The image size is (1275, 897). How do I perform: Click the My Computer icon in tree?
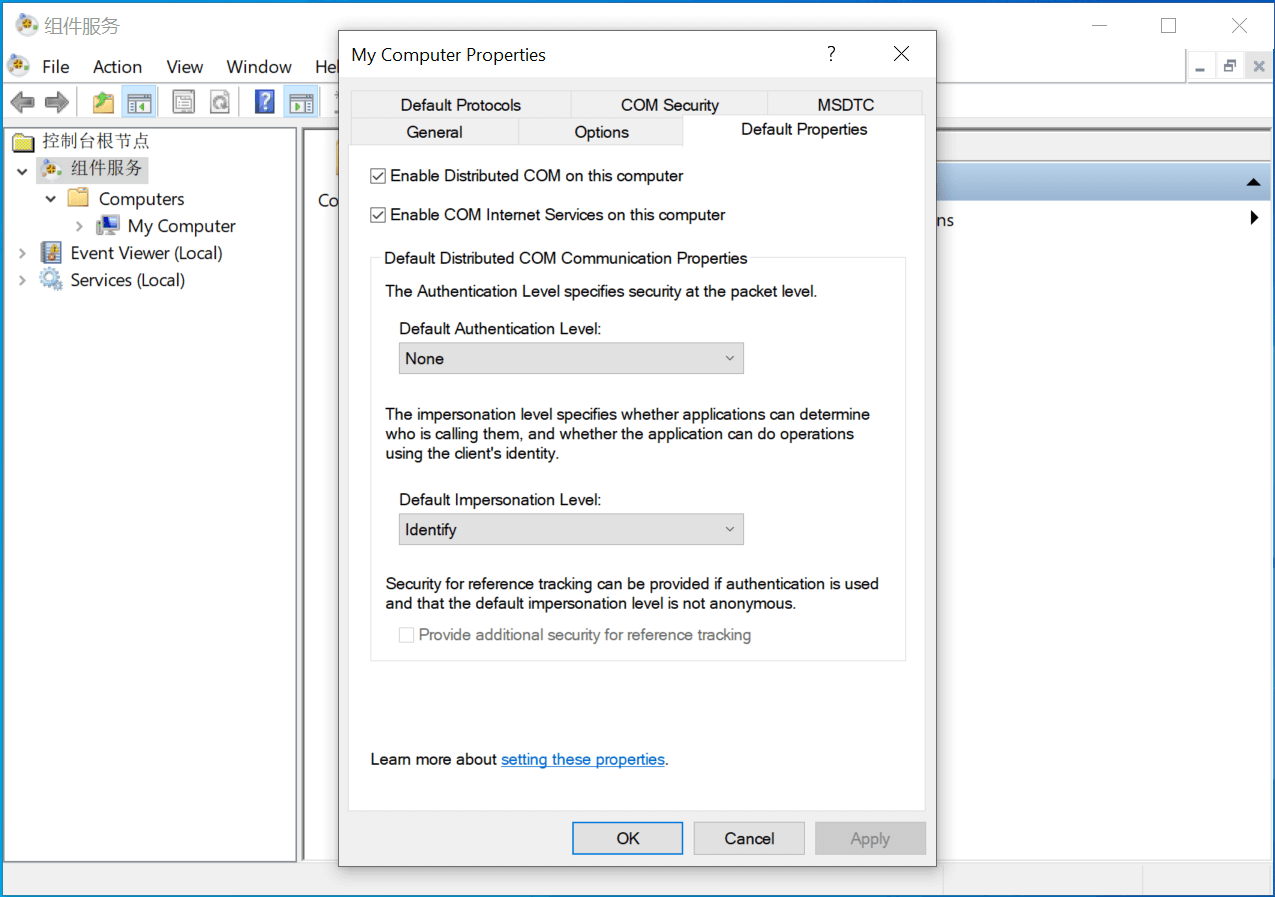(108, 226)
